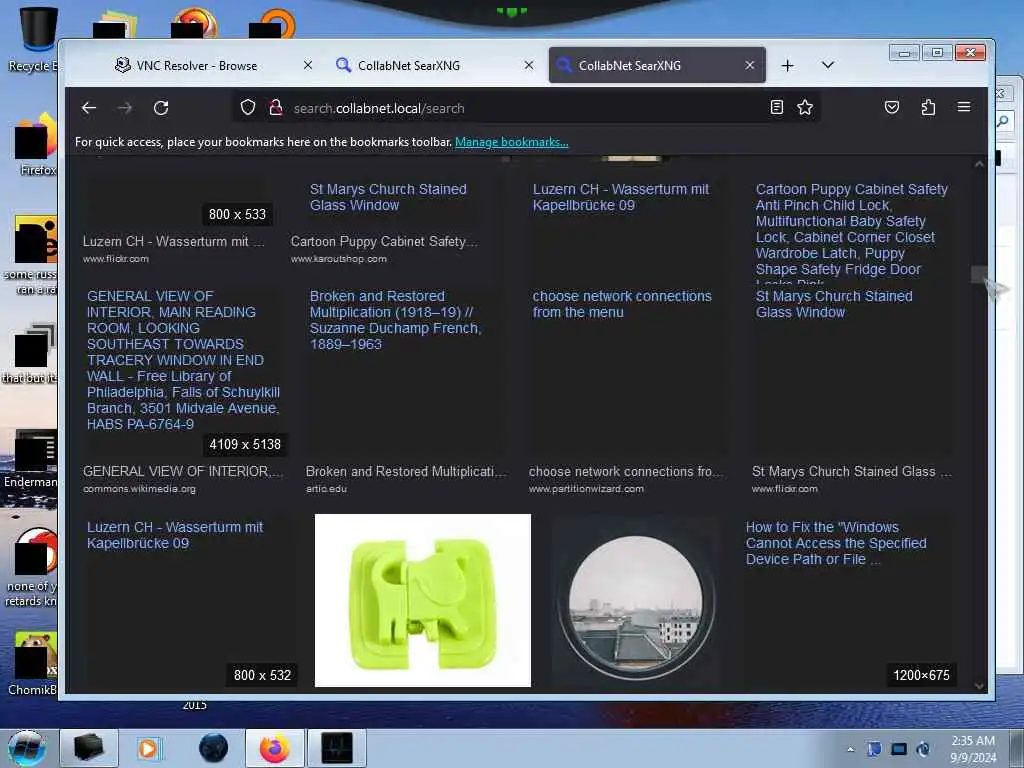Click the greyed-out forward navigation arrow
Screen dimensions: 1024x768
pos(125,108)
